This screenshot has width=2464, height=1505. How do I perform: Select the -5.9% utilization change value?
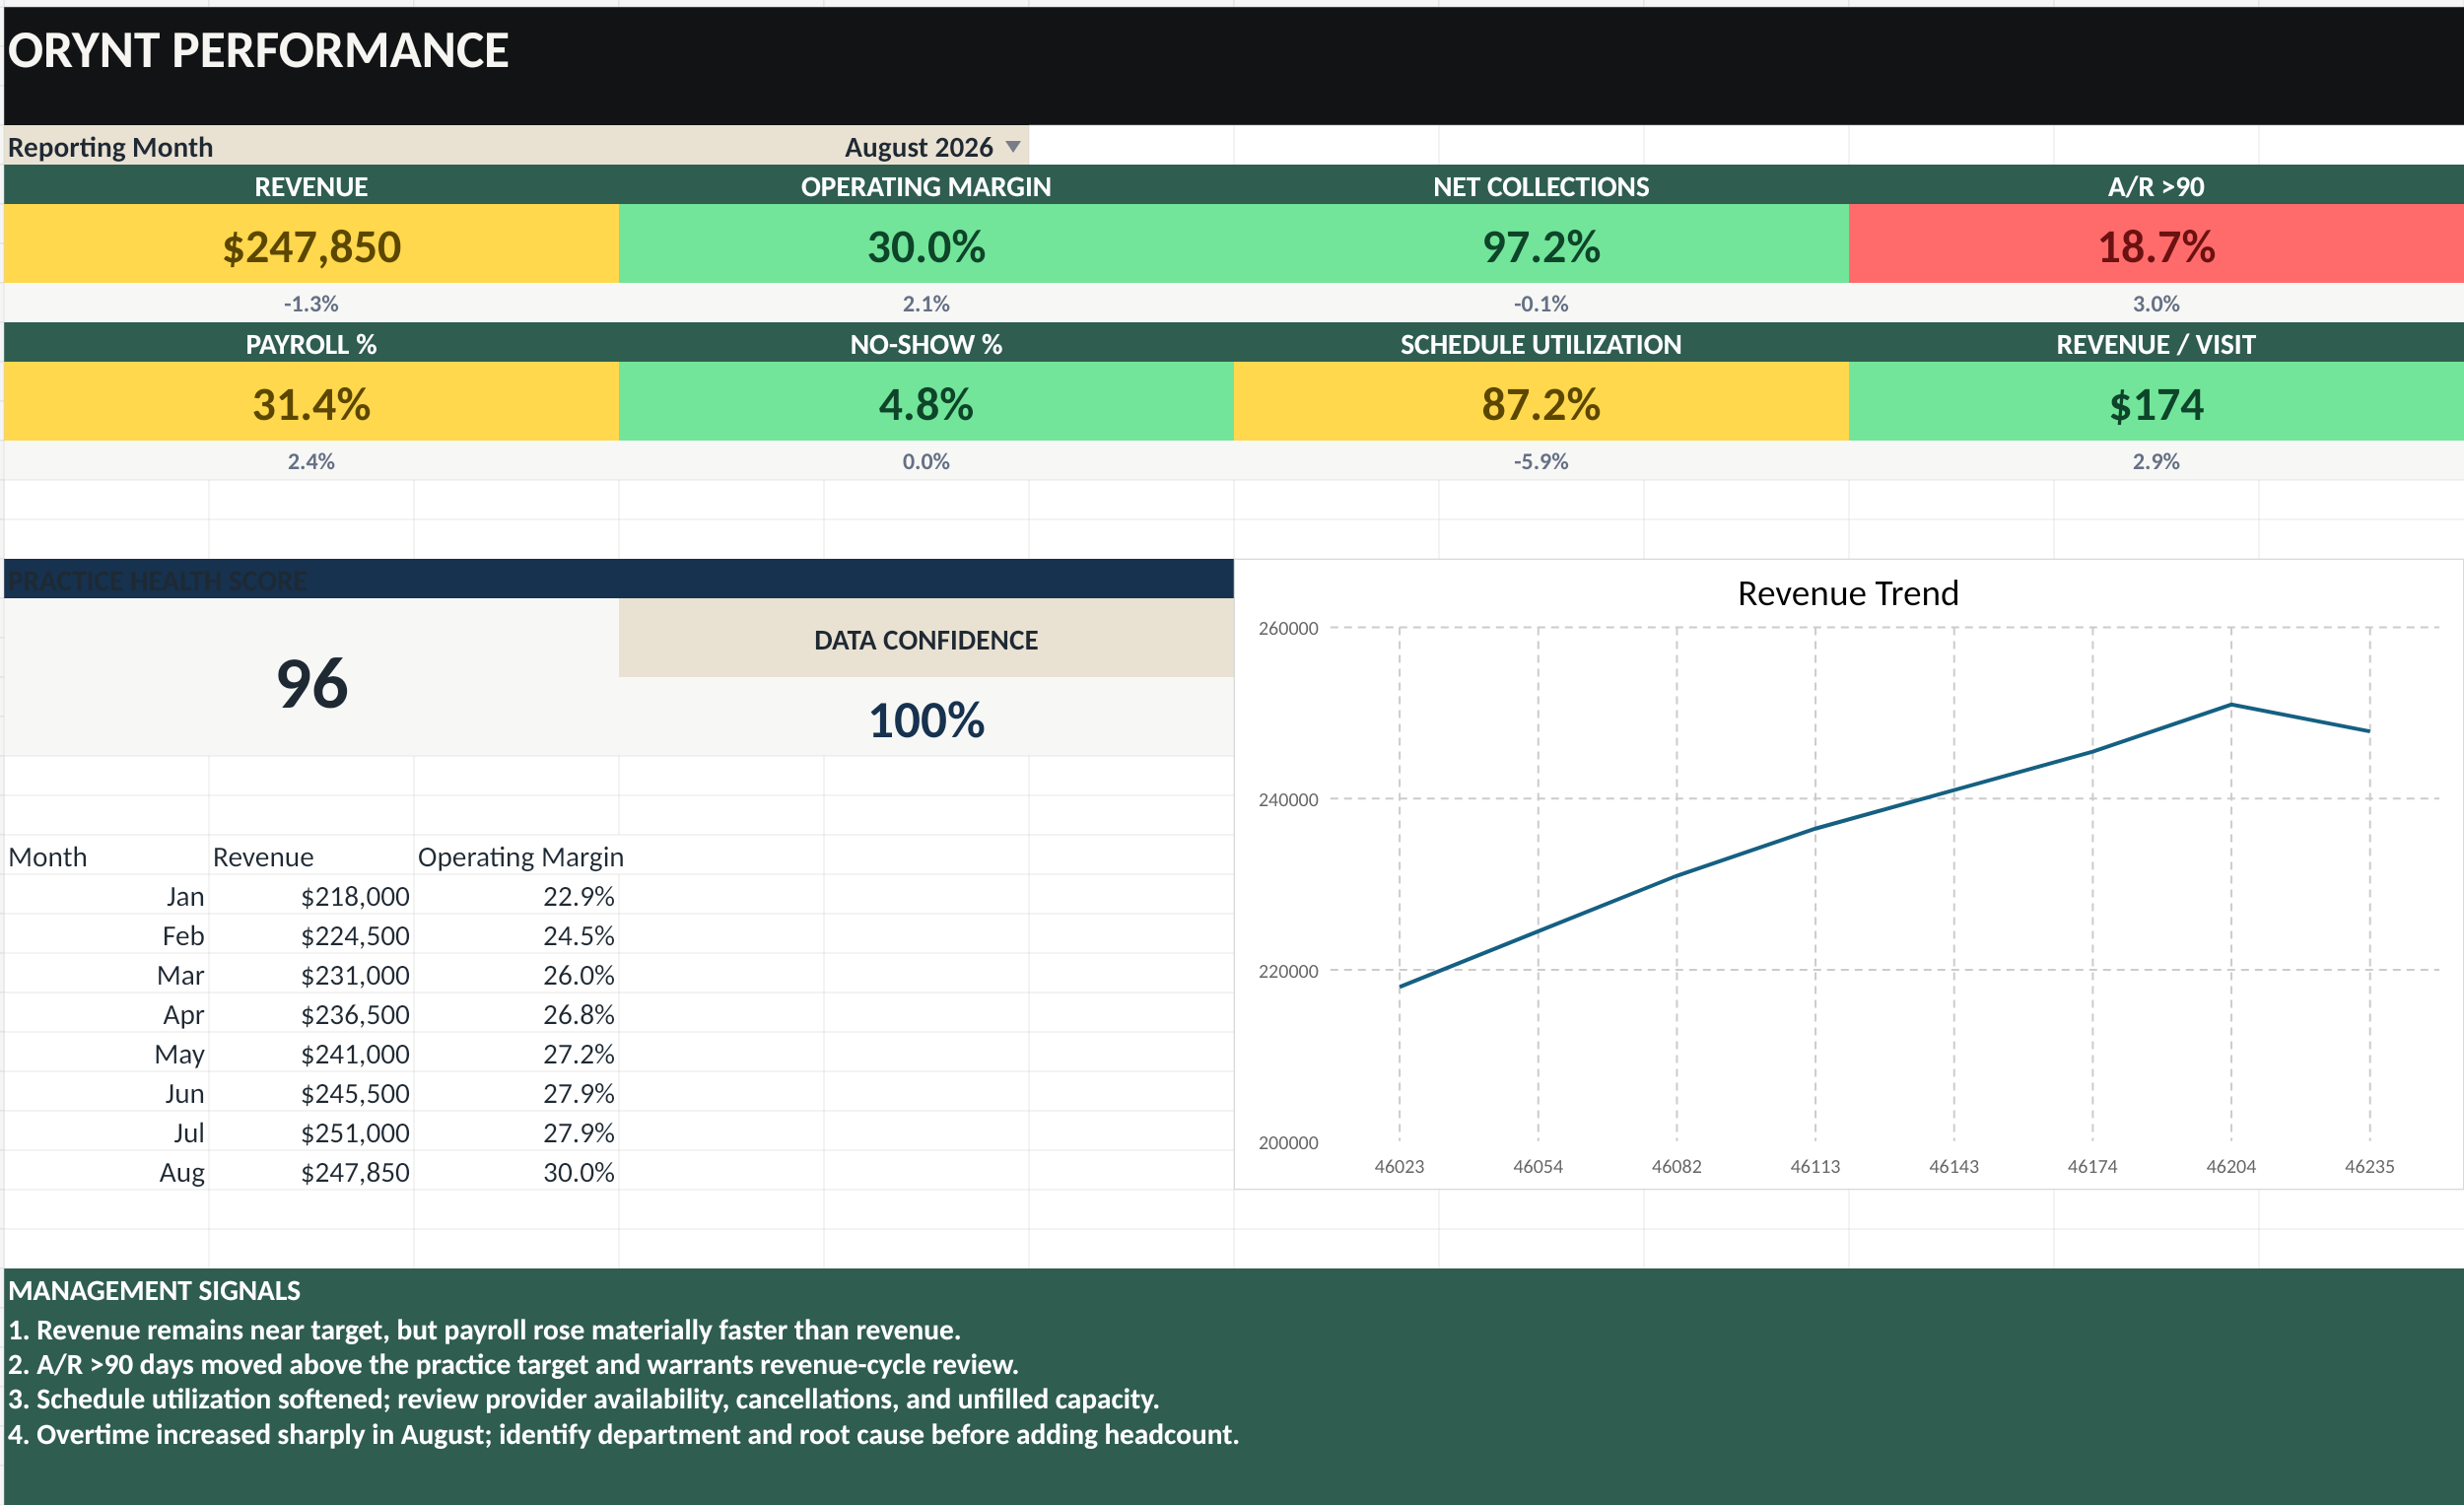click(x=1541, y=461)
